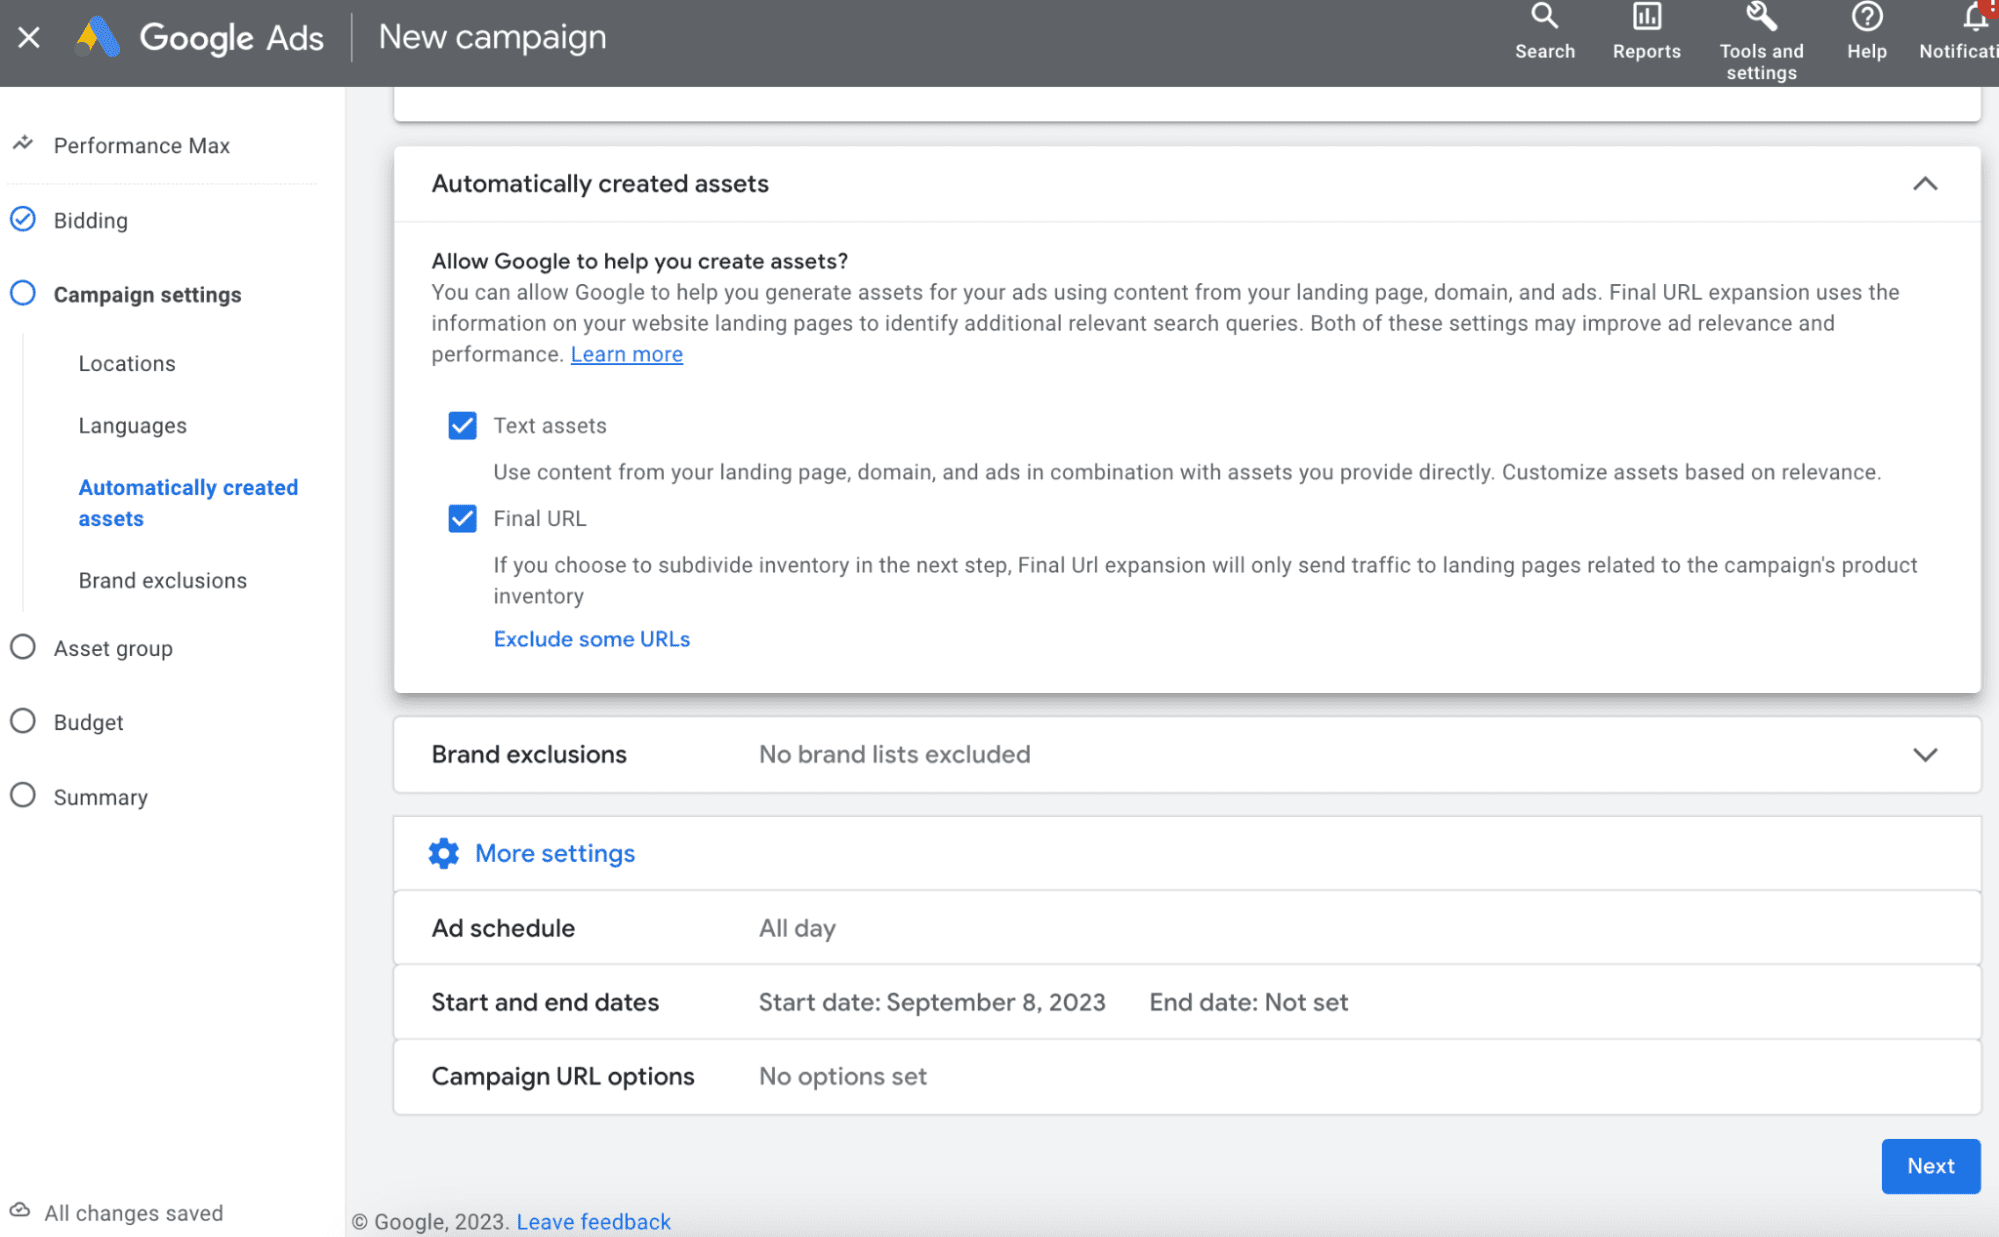Open Budget step in the sidebar
The height and width of the screenshot is (1237, 1999).
[x=88, y=722]
